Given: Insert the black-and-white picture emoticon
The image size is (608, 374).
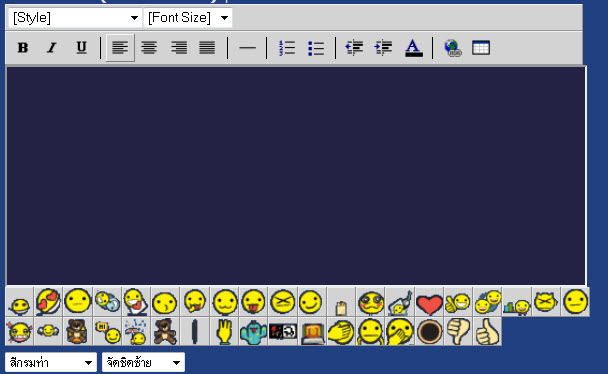Looking at the screenshot, I should tap(283, 331).
